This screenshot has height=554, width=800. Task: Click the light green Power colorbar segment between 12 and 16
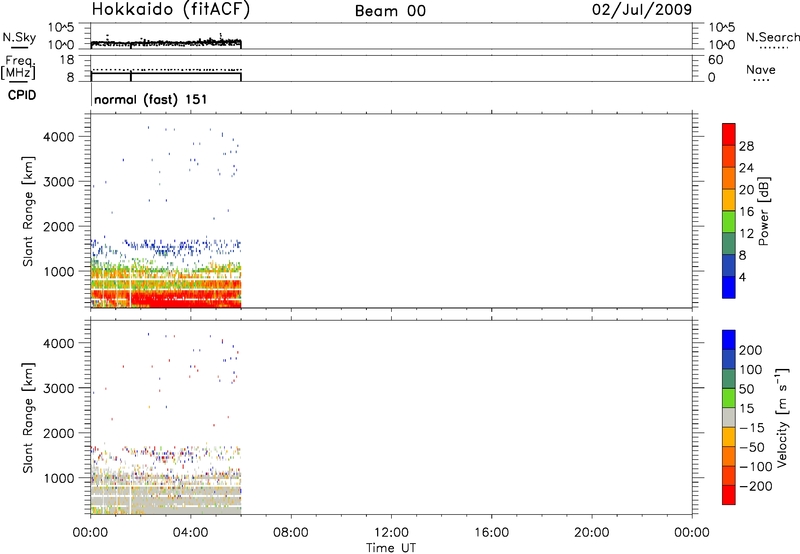coord(729,222)
